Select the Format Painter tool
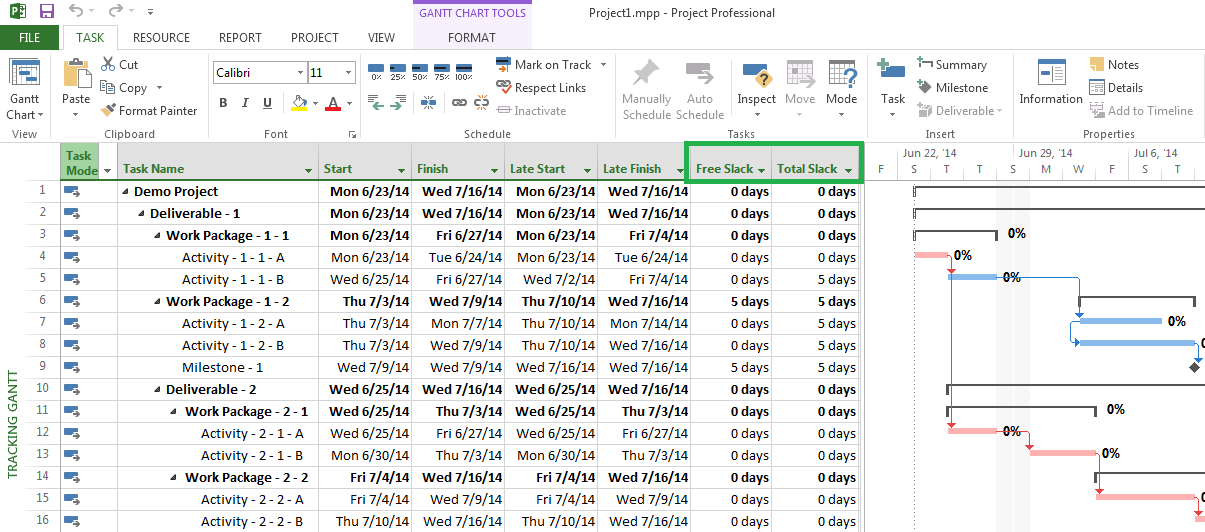This screenshot has height=532, width=1205. [x=150, y=110]
